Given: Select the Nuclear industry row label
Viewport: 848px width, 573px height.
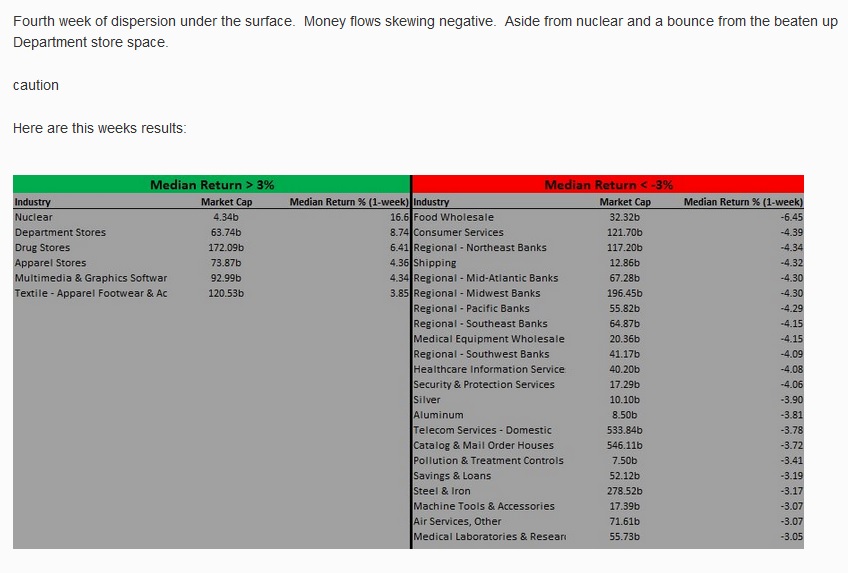Looking at the screenshot, I should (x=34, y=217).
